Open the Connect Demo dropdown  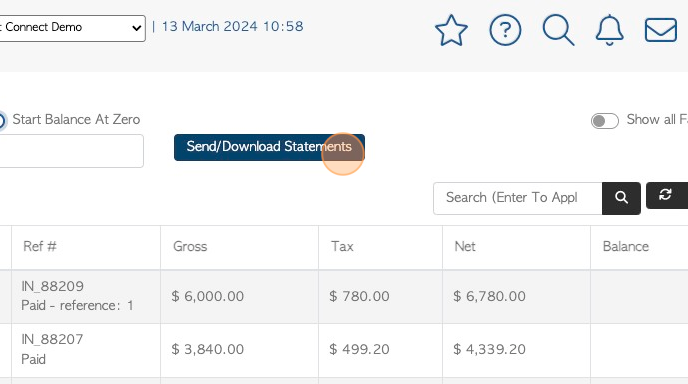point(72,28)
